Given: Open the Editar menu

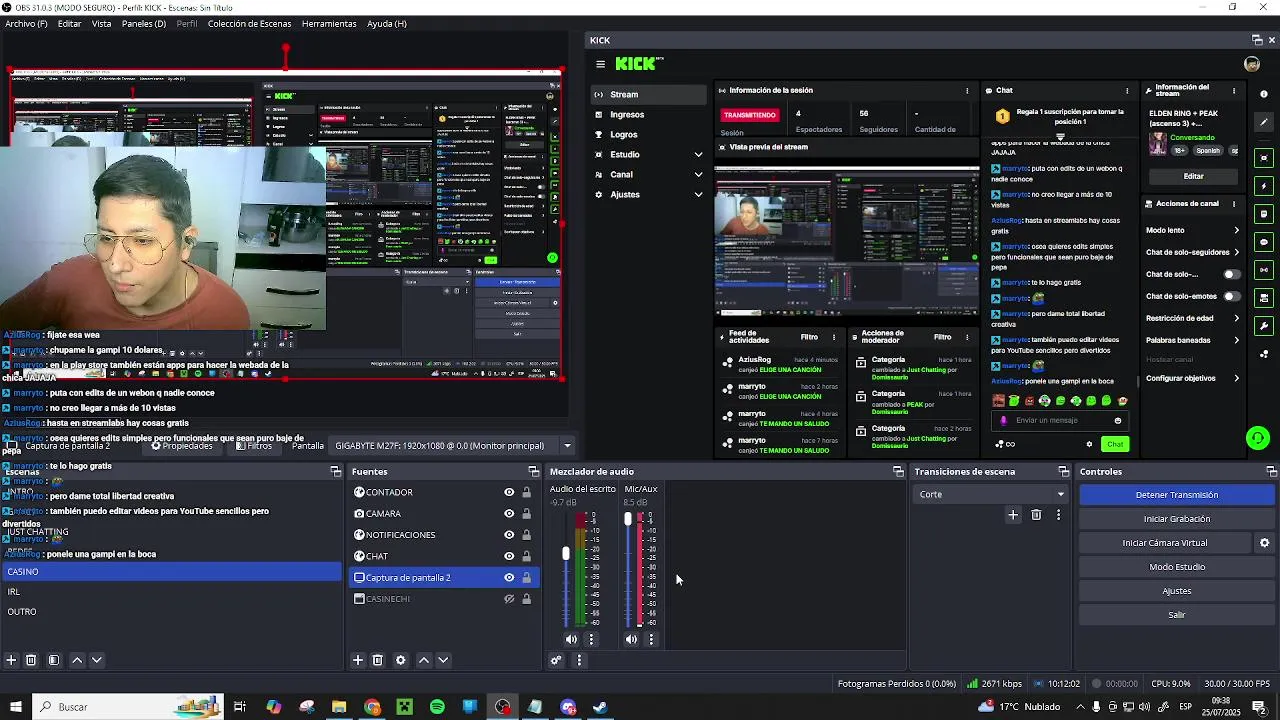Looking at the screenshot, I should tap(70, 23).
